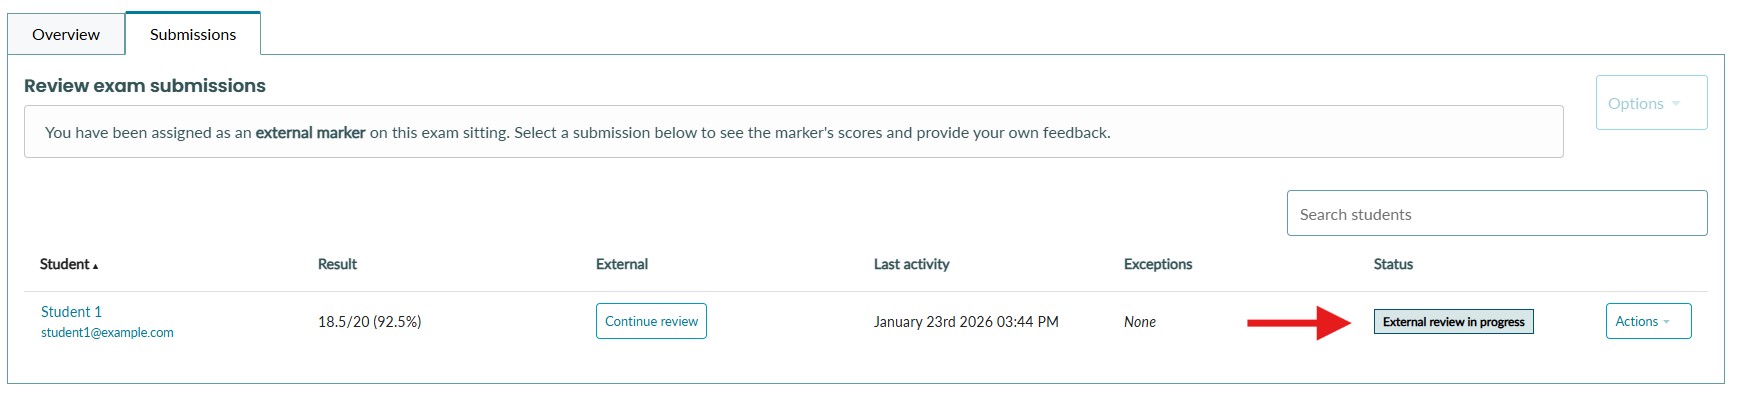Screen dimensions: 1743x411
Task: Select the Submissions tab
Action: (x=193, y=34)
